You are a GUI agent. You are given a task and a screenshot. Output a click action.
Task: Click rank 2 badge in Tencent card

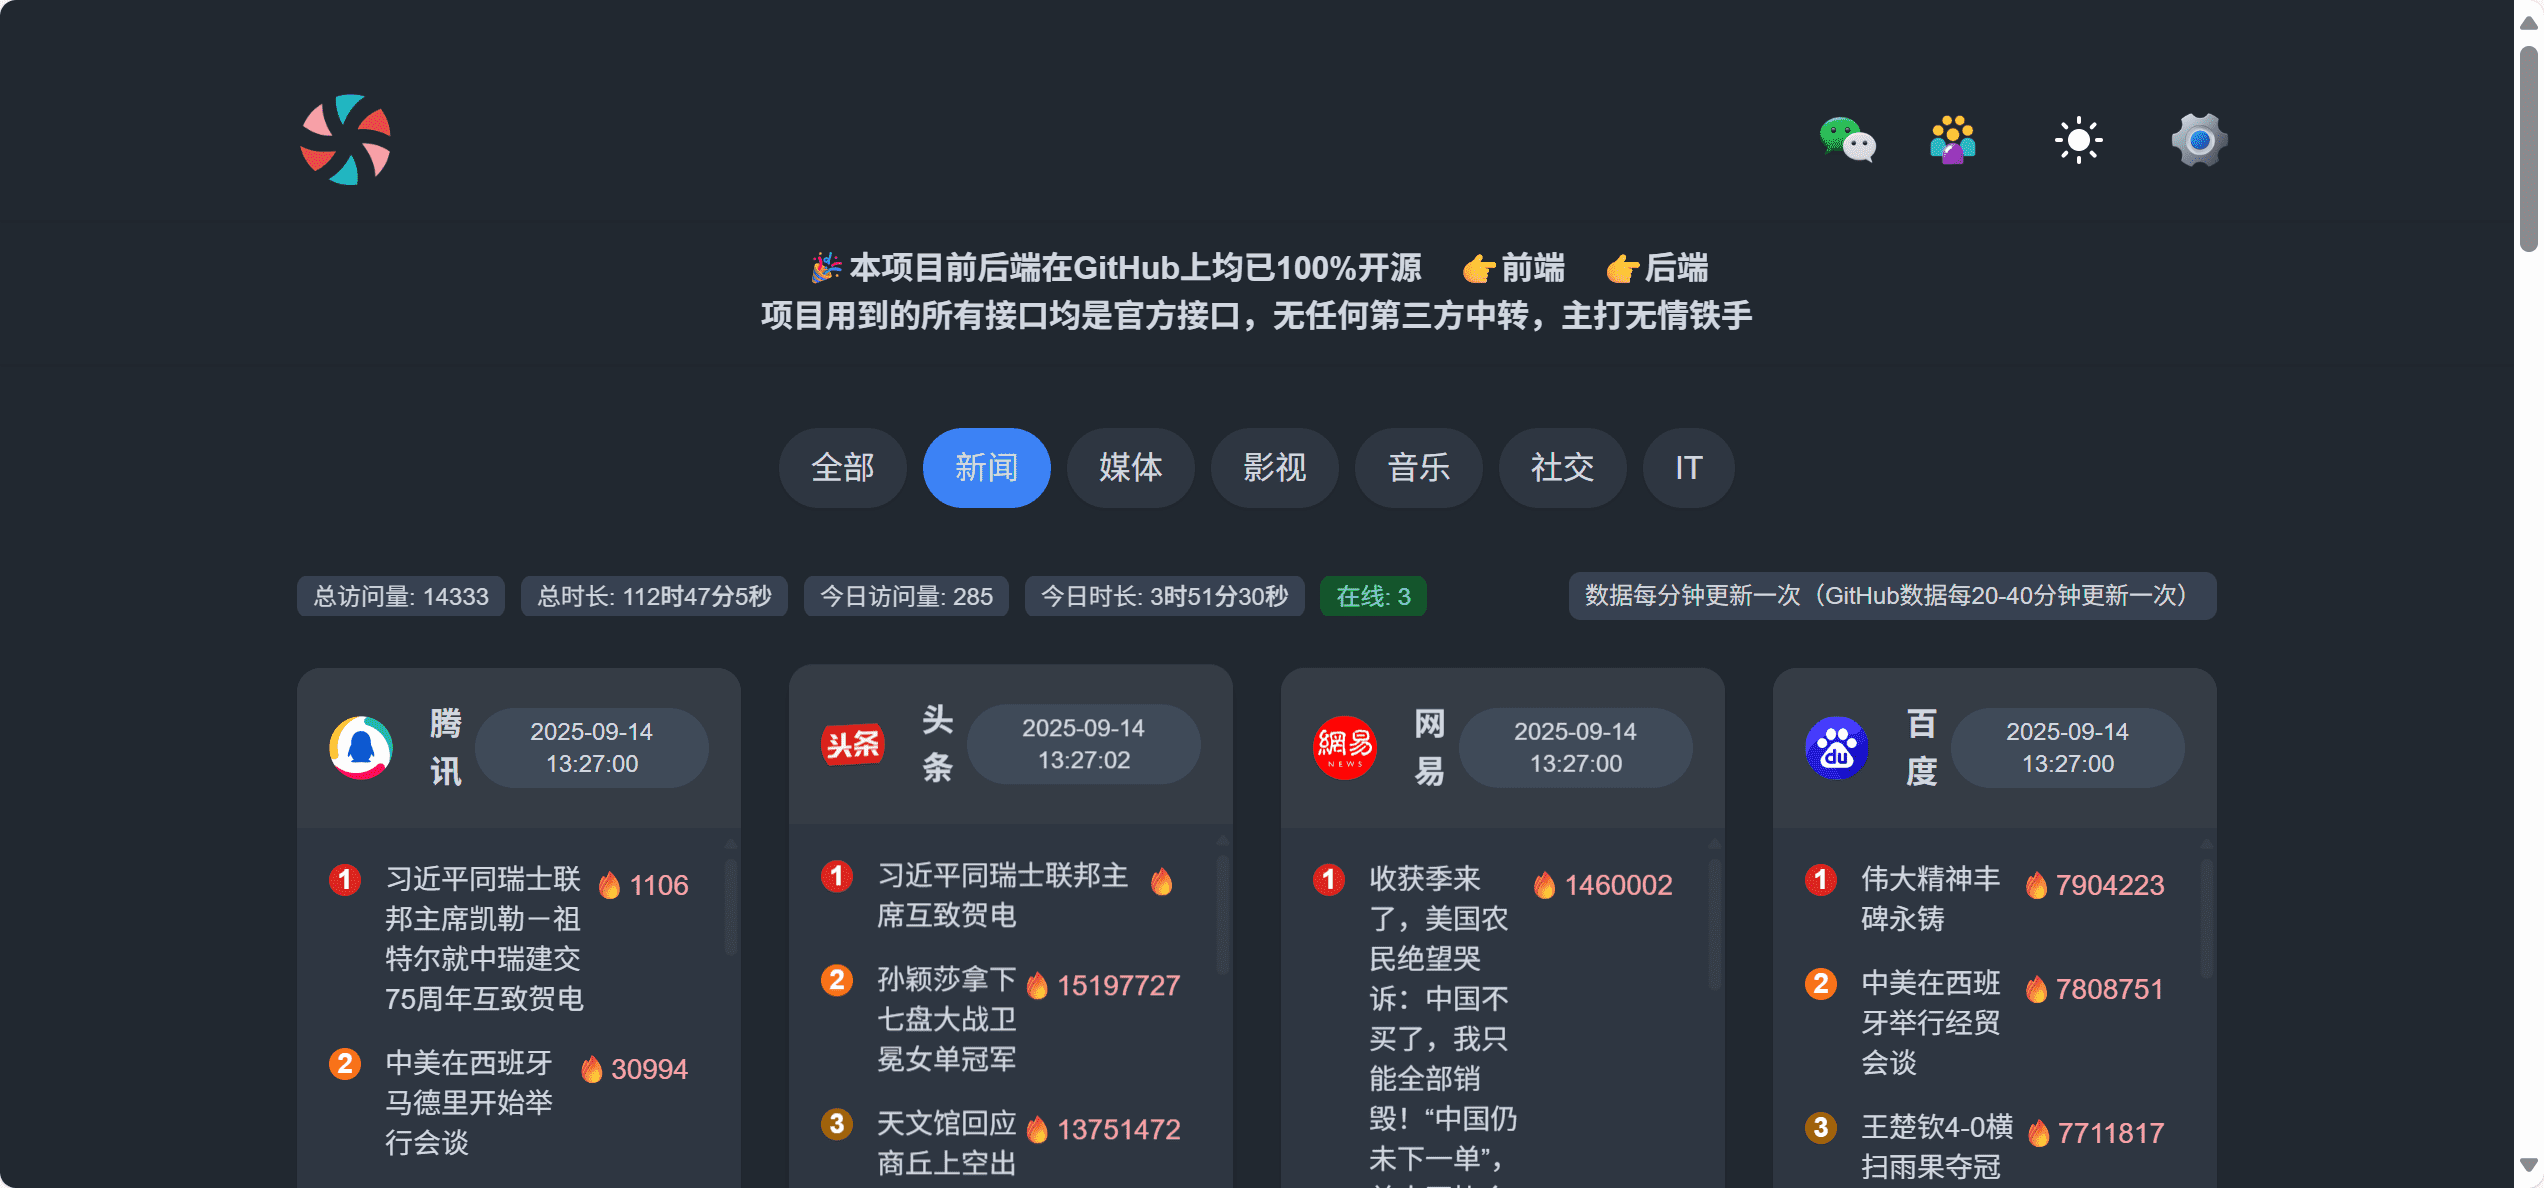pos(345,1063)
